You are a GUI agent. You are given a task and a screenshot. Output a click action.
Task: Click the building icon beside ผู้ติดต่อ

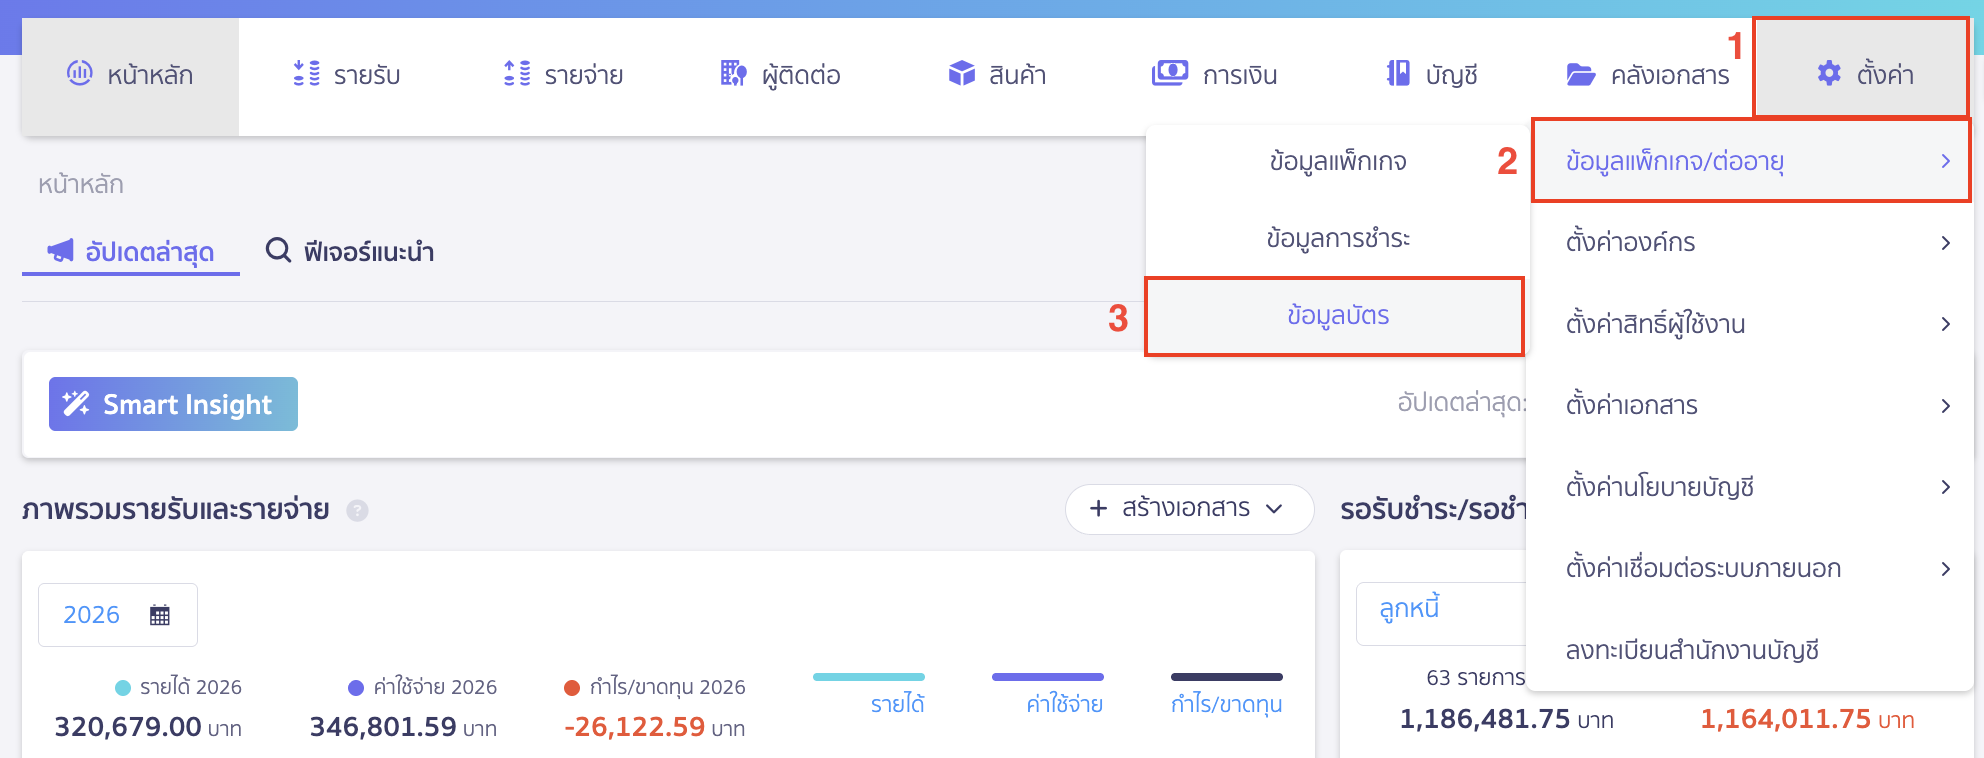pos(734,73)
